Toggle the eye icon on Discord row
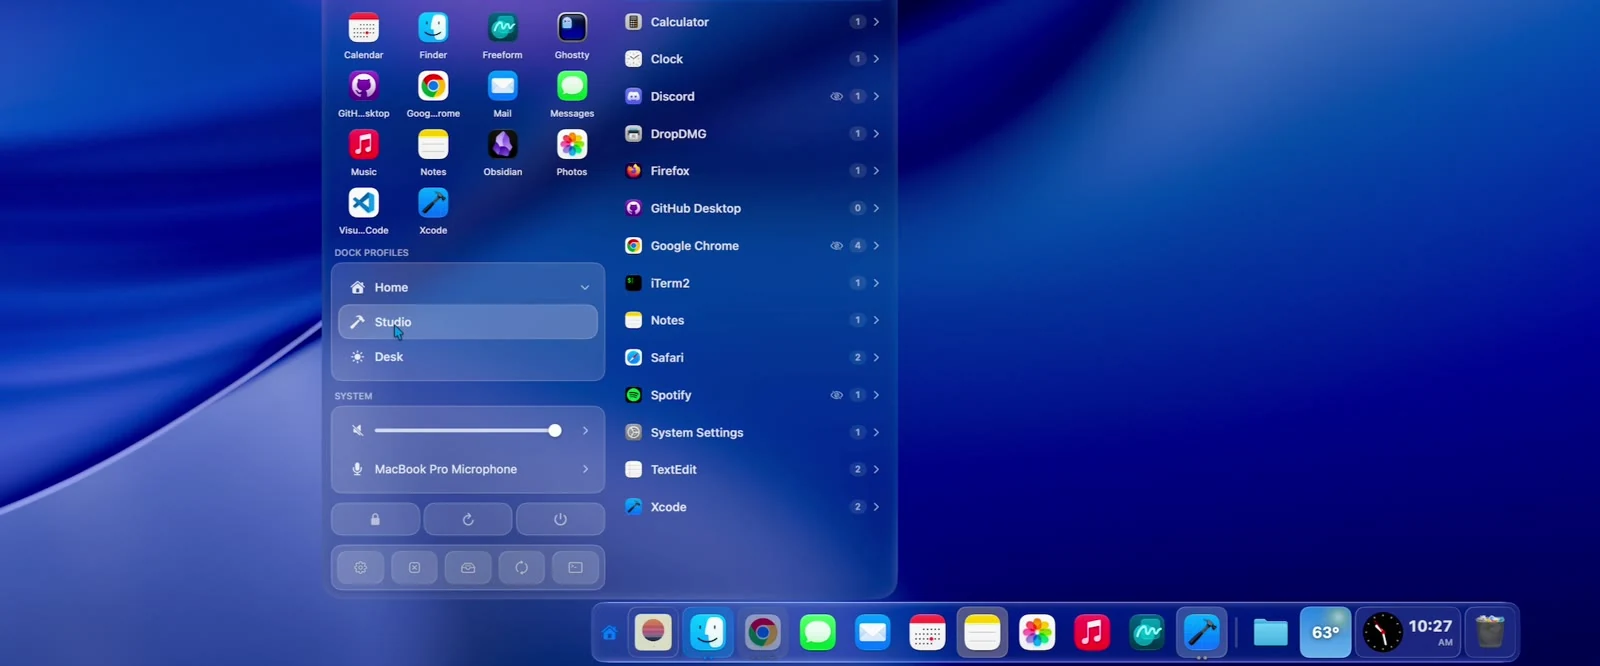 pyautogui.click(x=836, y=97)
